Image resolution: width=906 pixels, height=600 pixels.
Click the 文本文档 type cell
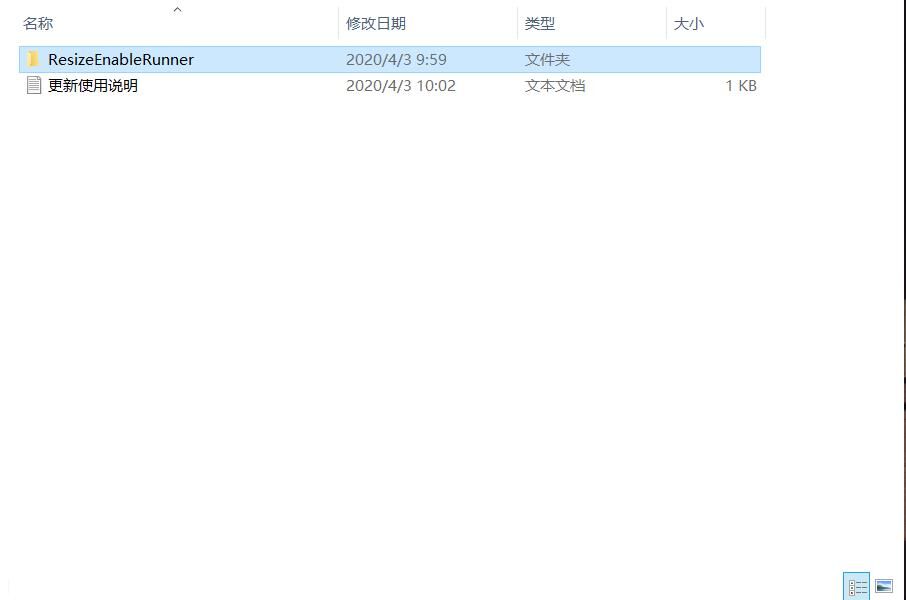tap(555, 86)
